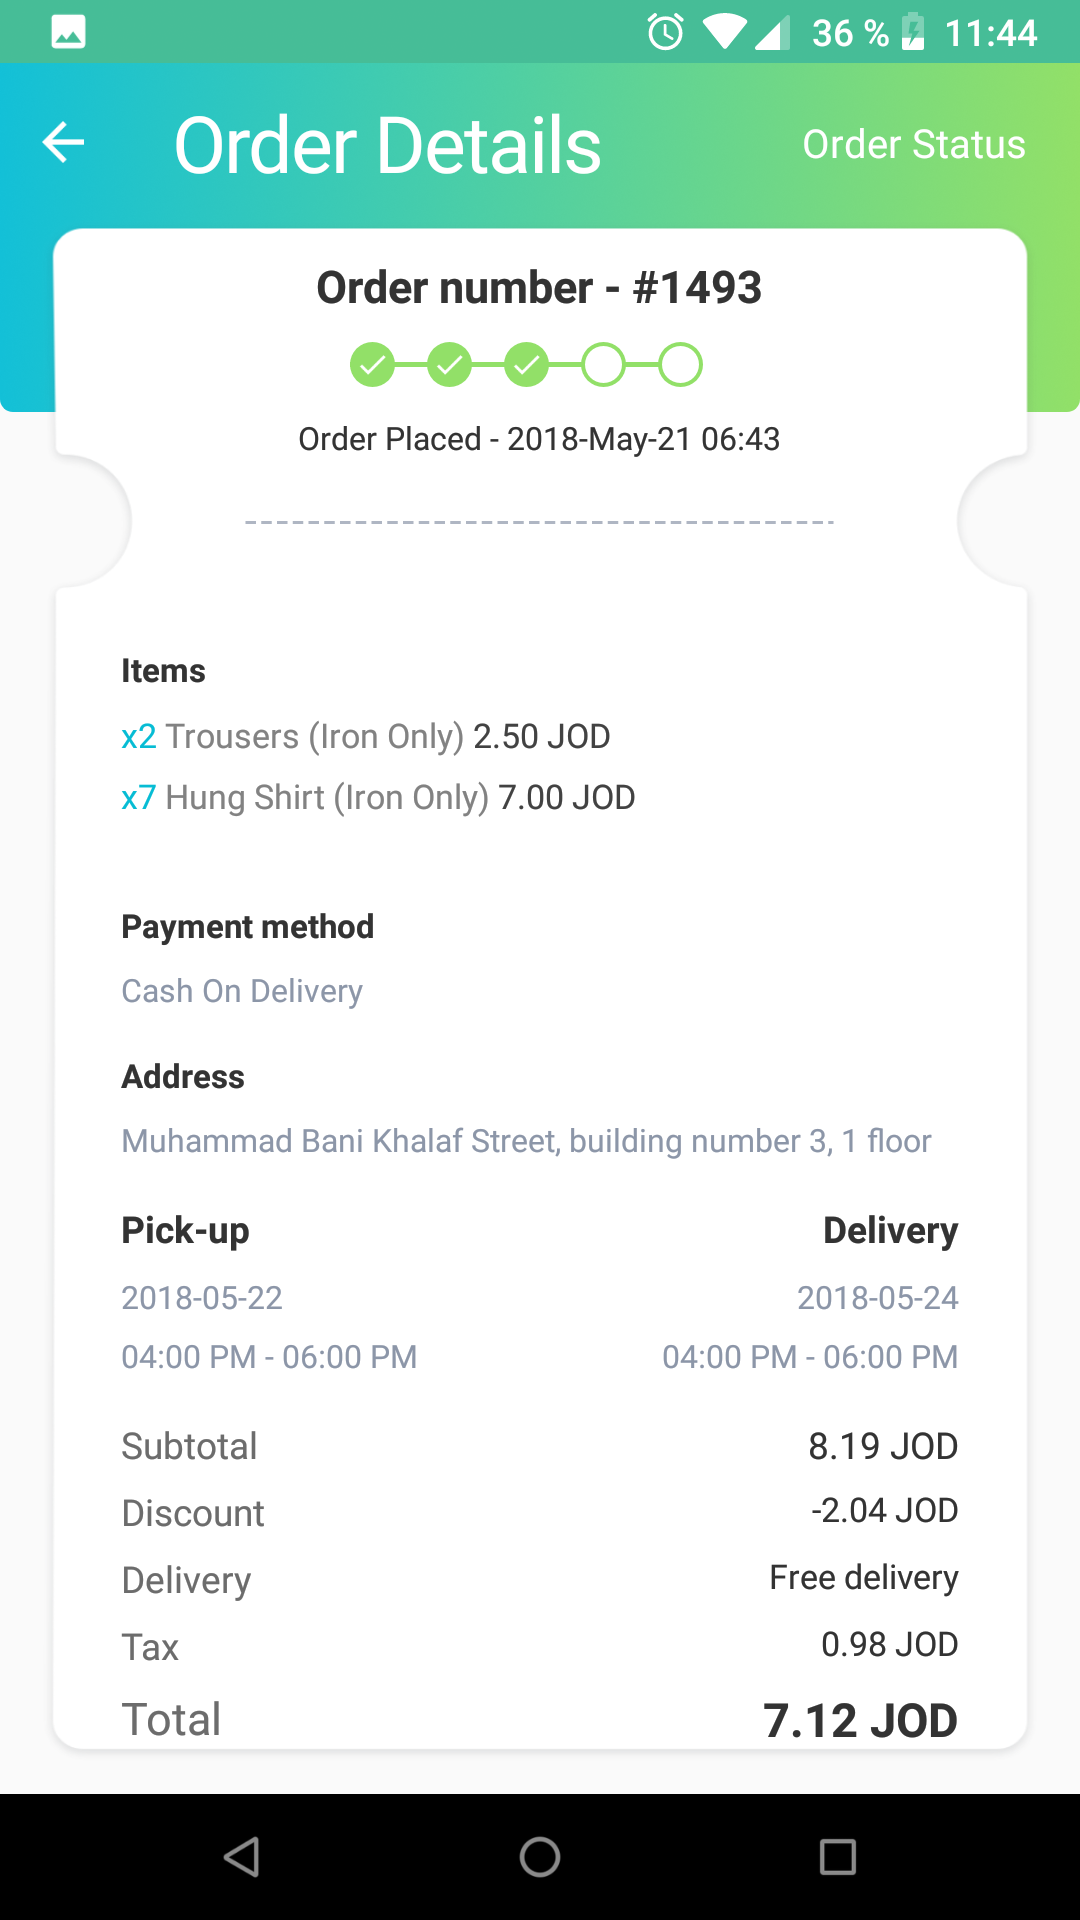
Task: Tap the order number #1493 heading
Action: [539, 288]
